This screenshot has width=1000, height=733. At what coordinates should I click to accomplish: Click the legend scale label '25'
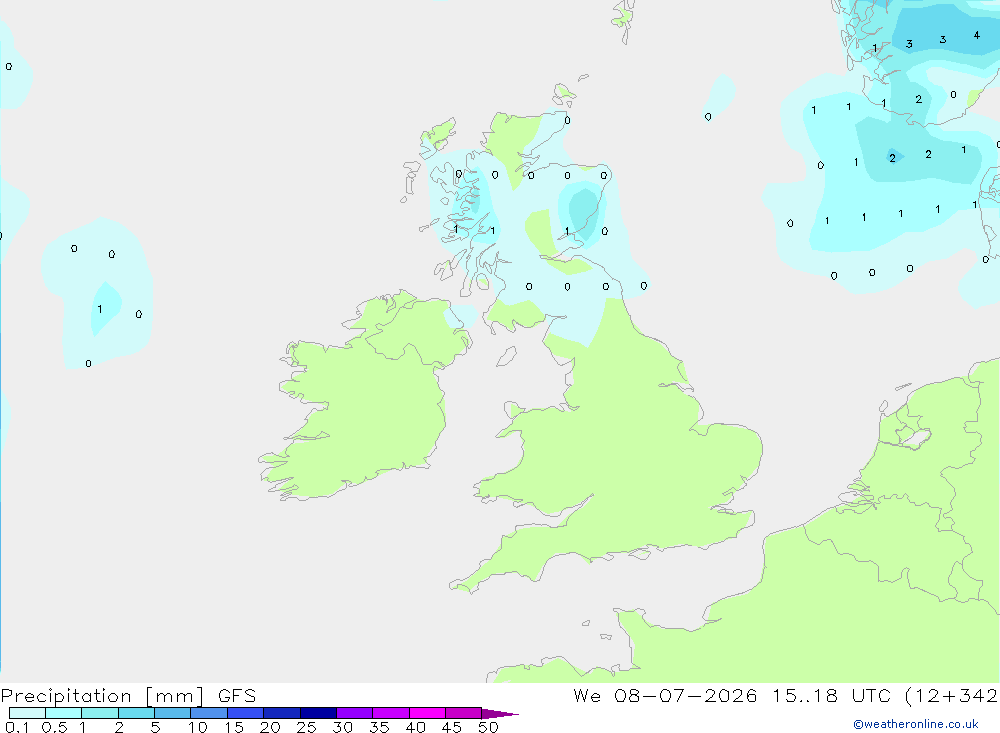coord(306,727)
